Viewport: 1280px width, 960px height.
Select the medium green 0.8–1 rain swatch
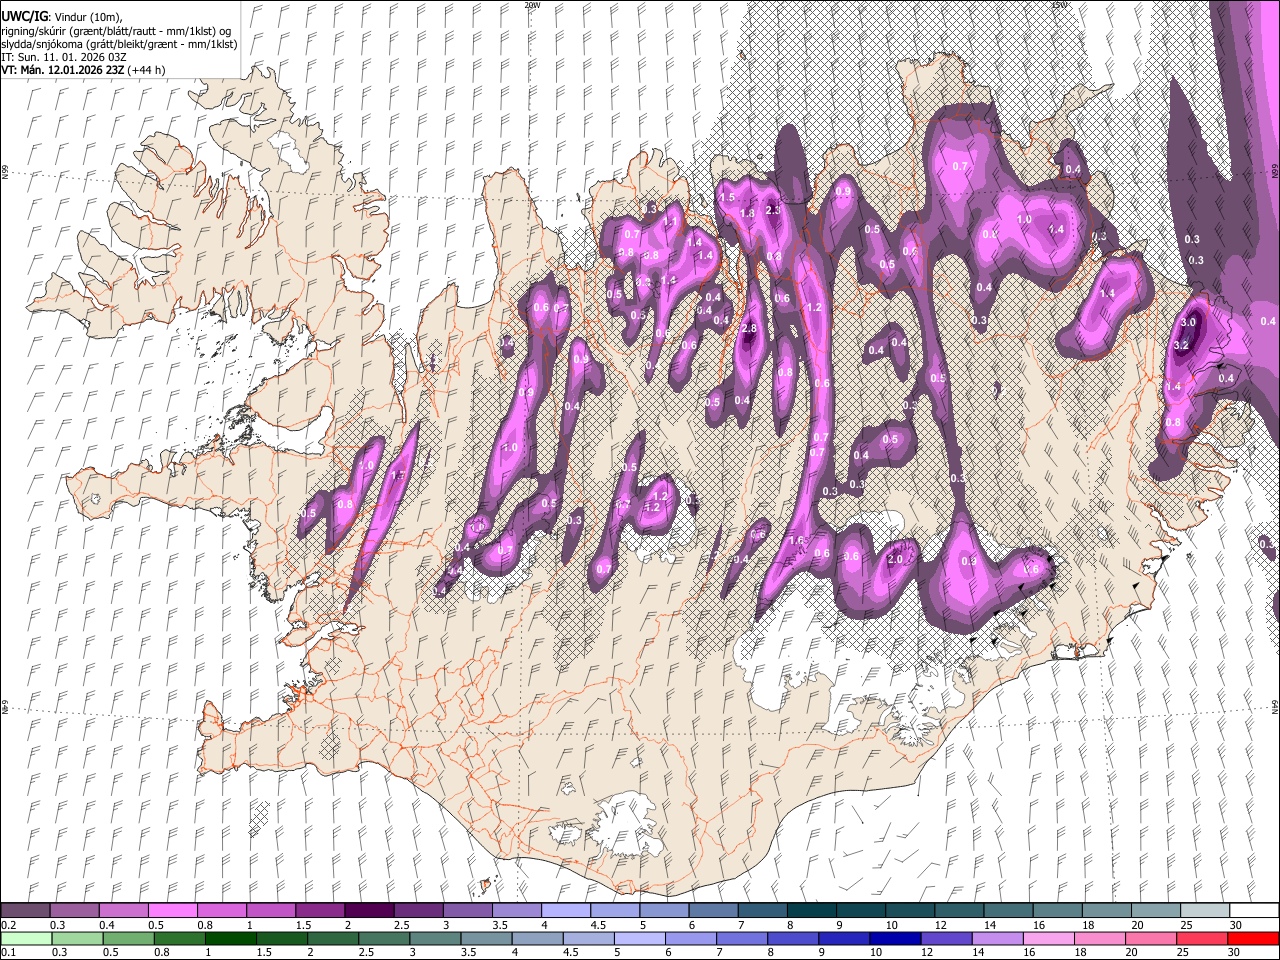click(x=179, y=938)
